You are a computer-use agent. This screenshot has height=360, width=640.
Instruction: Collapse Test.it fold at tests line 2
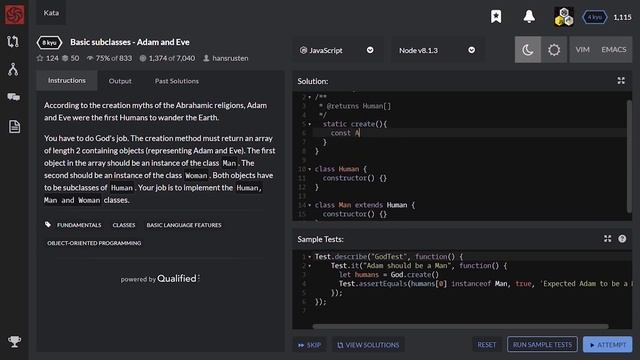309,266
